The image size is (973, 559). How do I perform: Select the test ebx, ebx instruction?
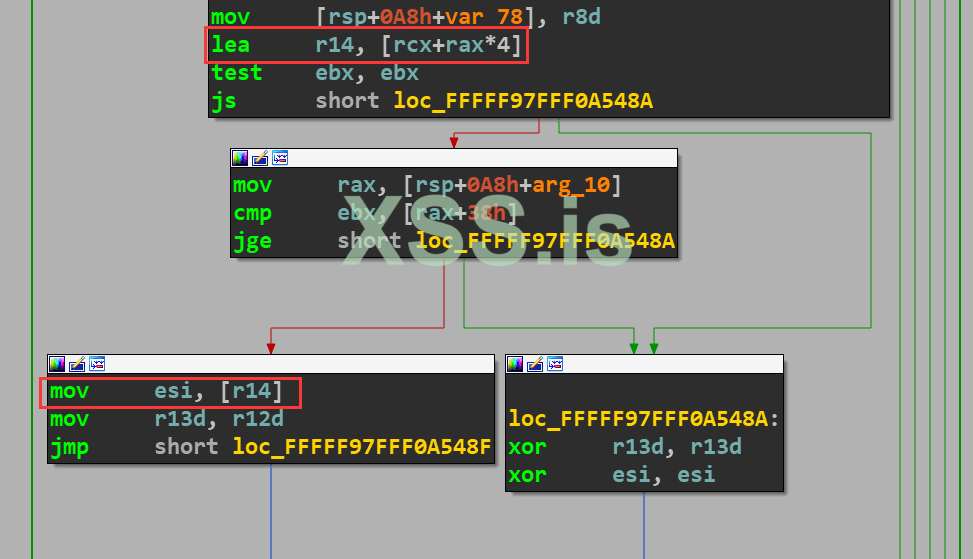tap(315, 73)
